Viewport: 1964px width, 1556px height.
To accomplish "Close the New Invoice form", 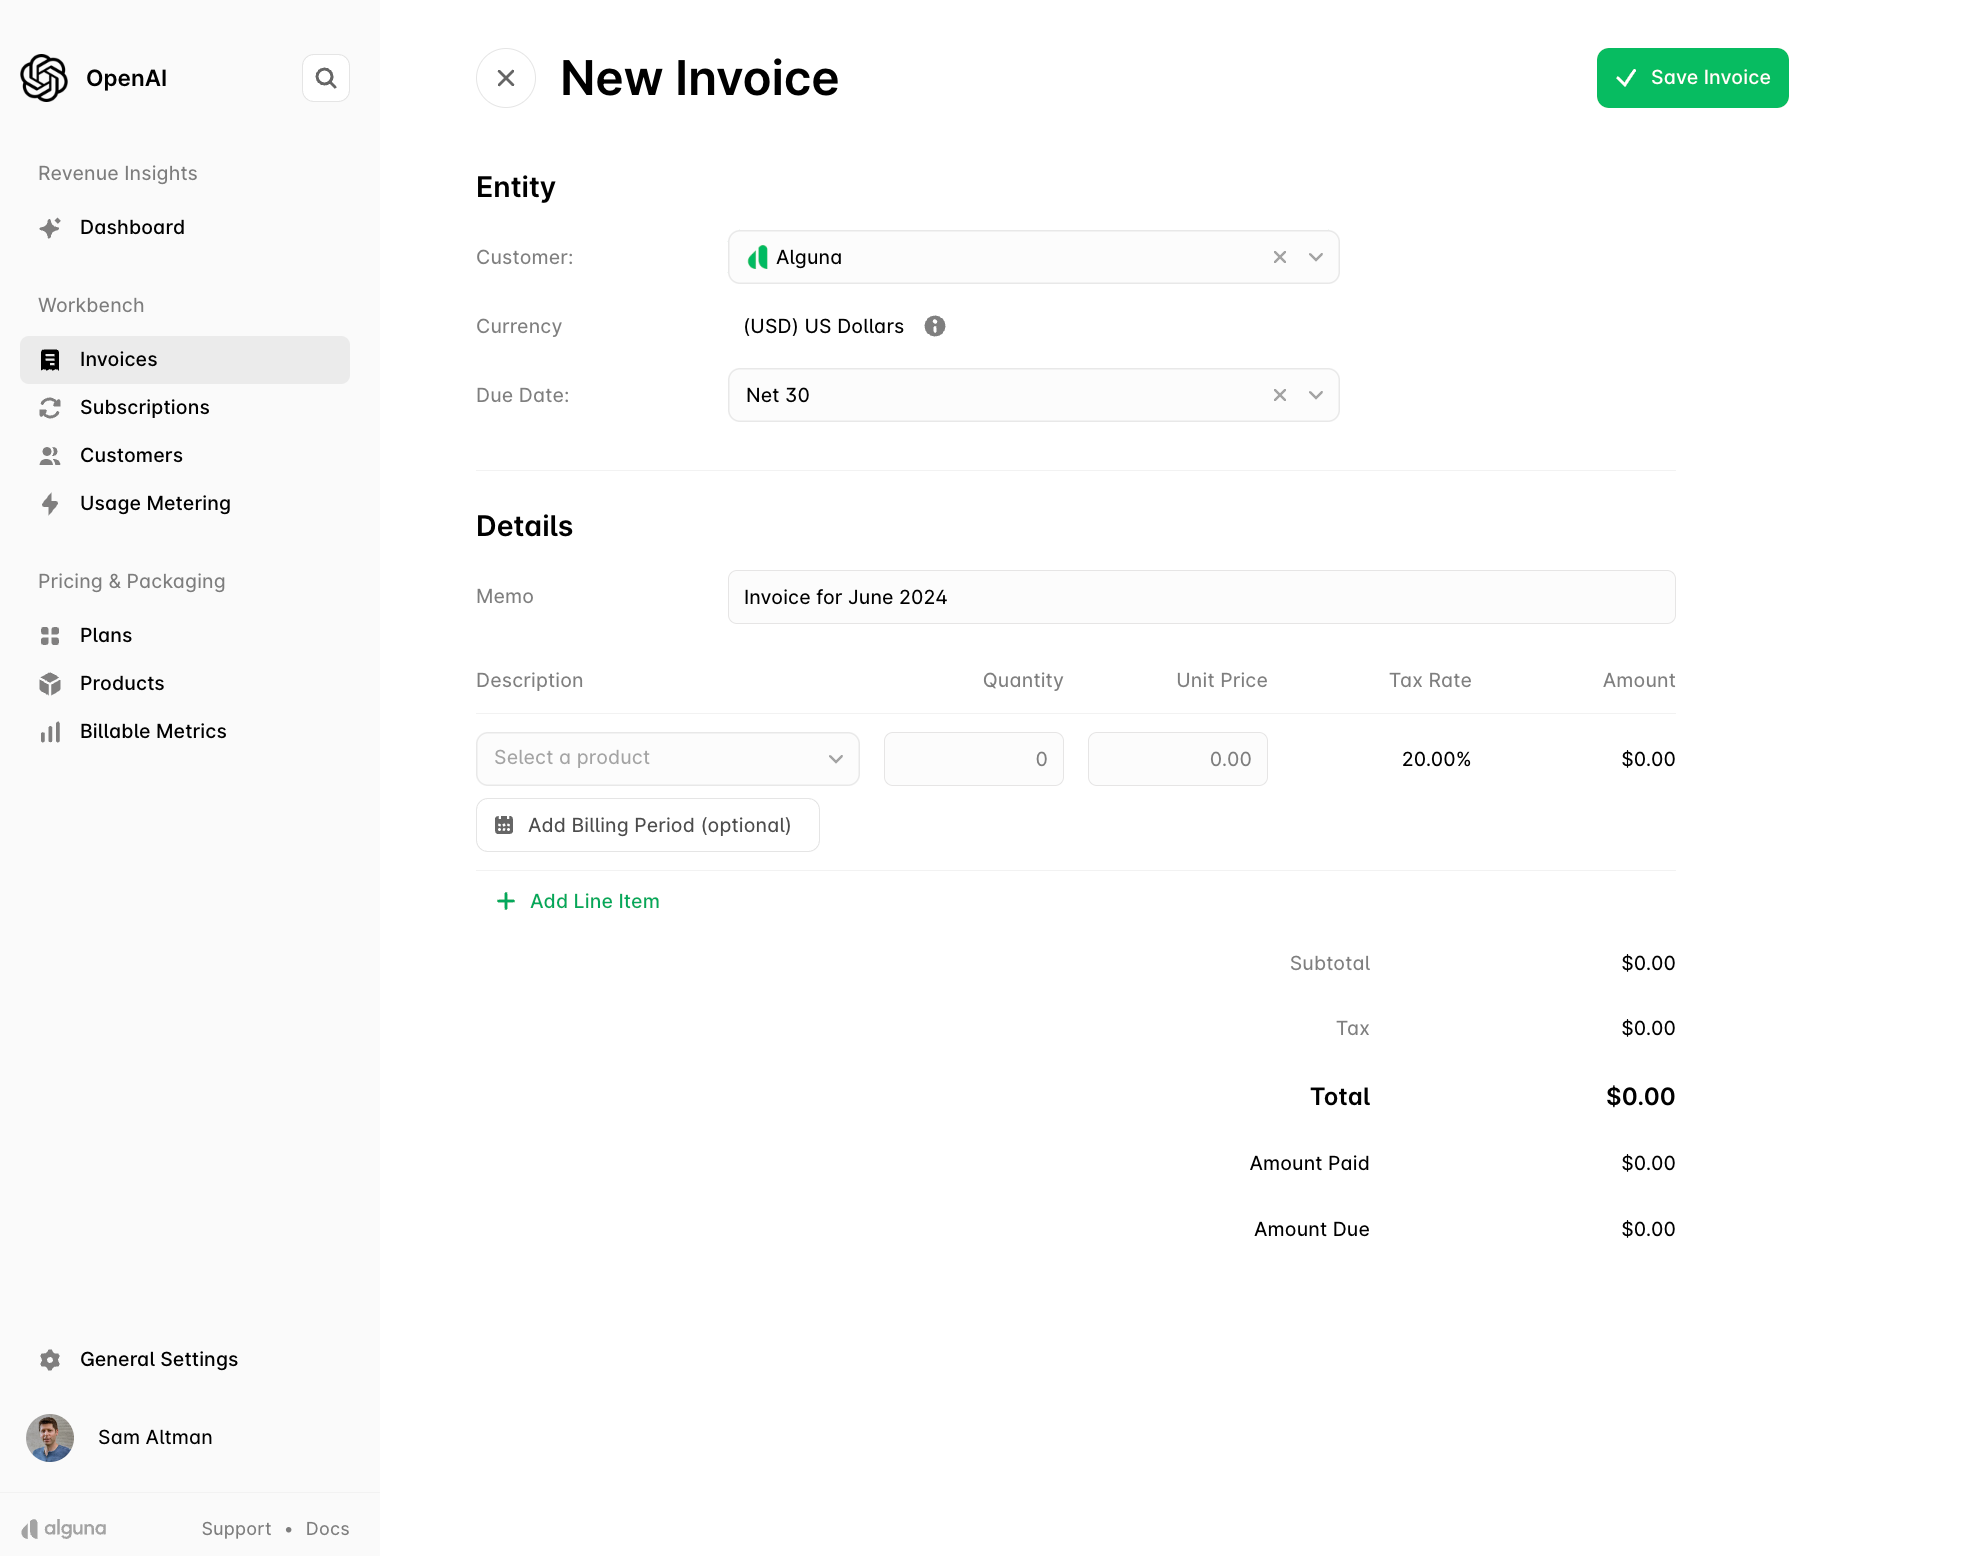I will [506, 78].
